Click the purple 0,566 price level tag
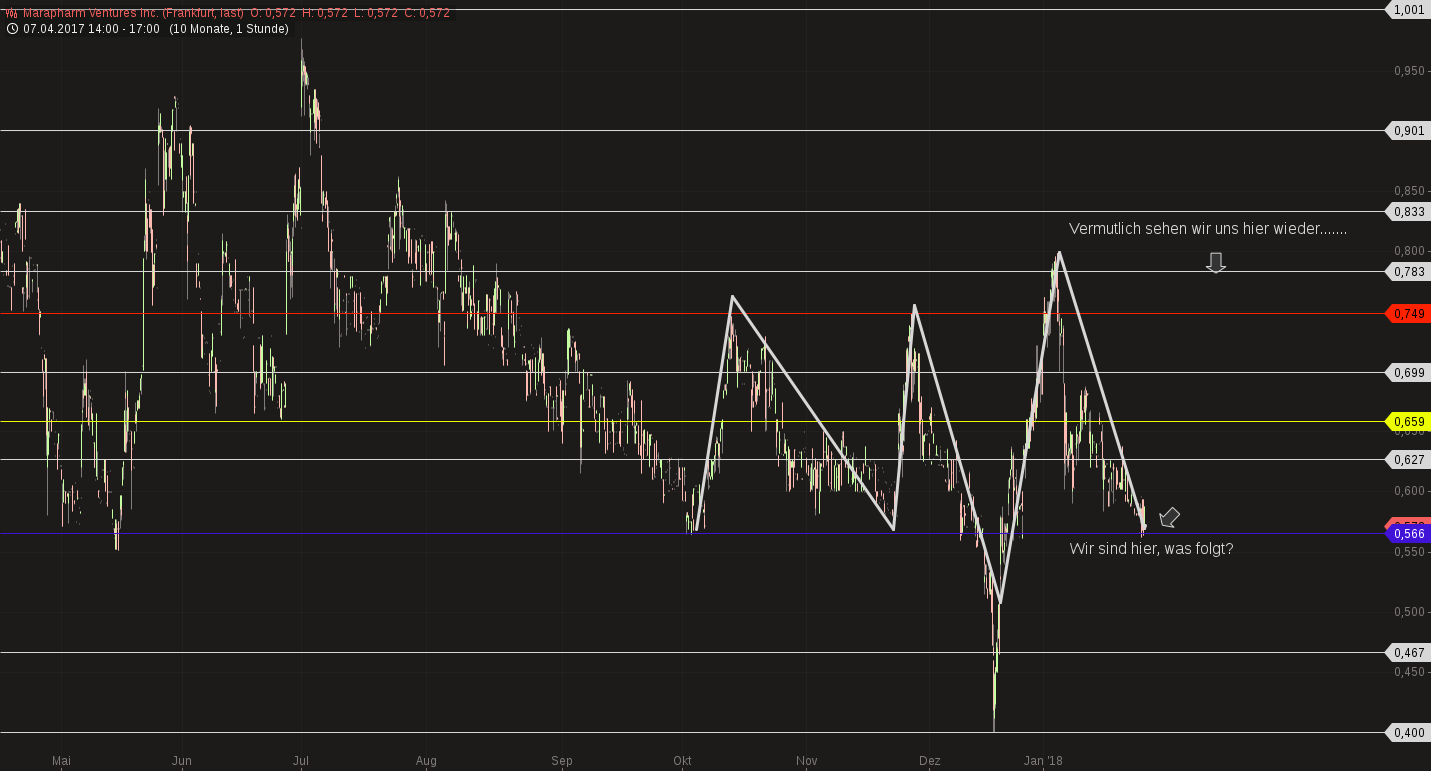1431x771 pixels. pyautogui.click(x=1408, y=534)
